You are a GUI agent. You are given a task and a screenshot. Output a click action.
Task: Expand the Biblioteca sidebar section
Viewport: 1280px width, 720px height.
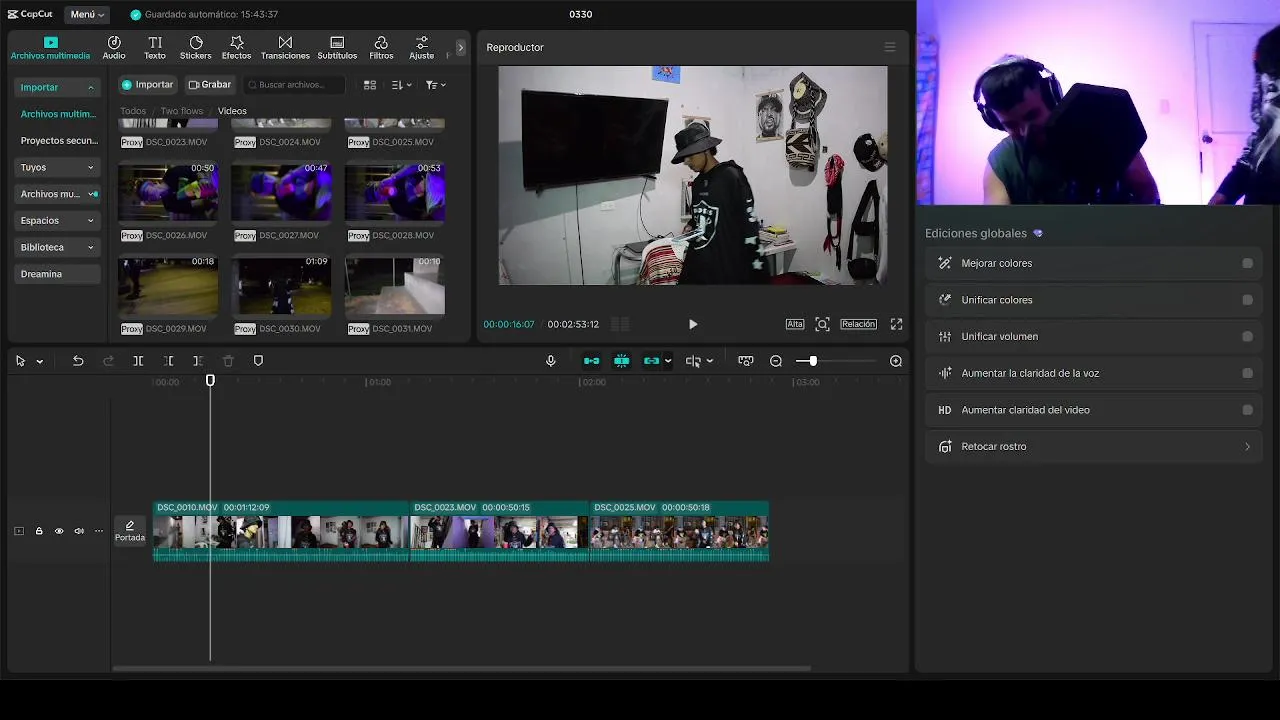(58, 247)
